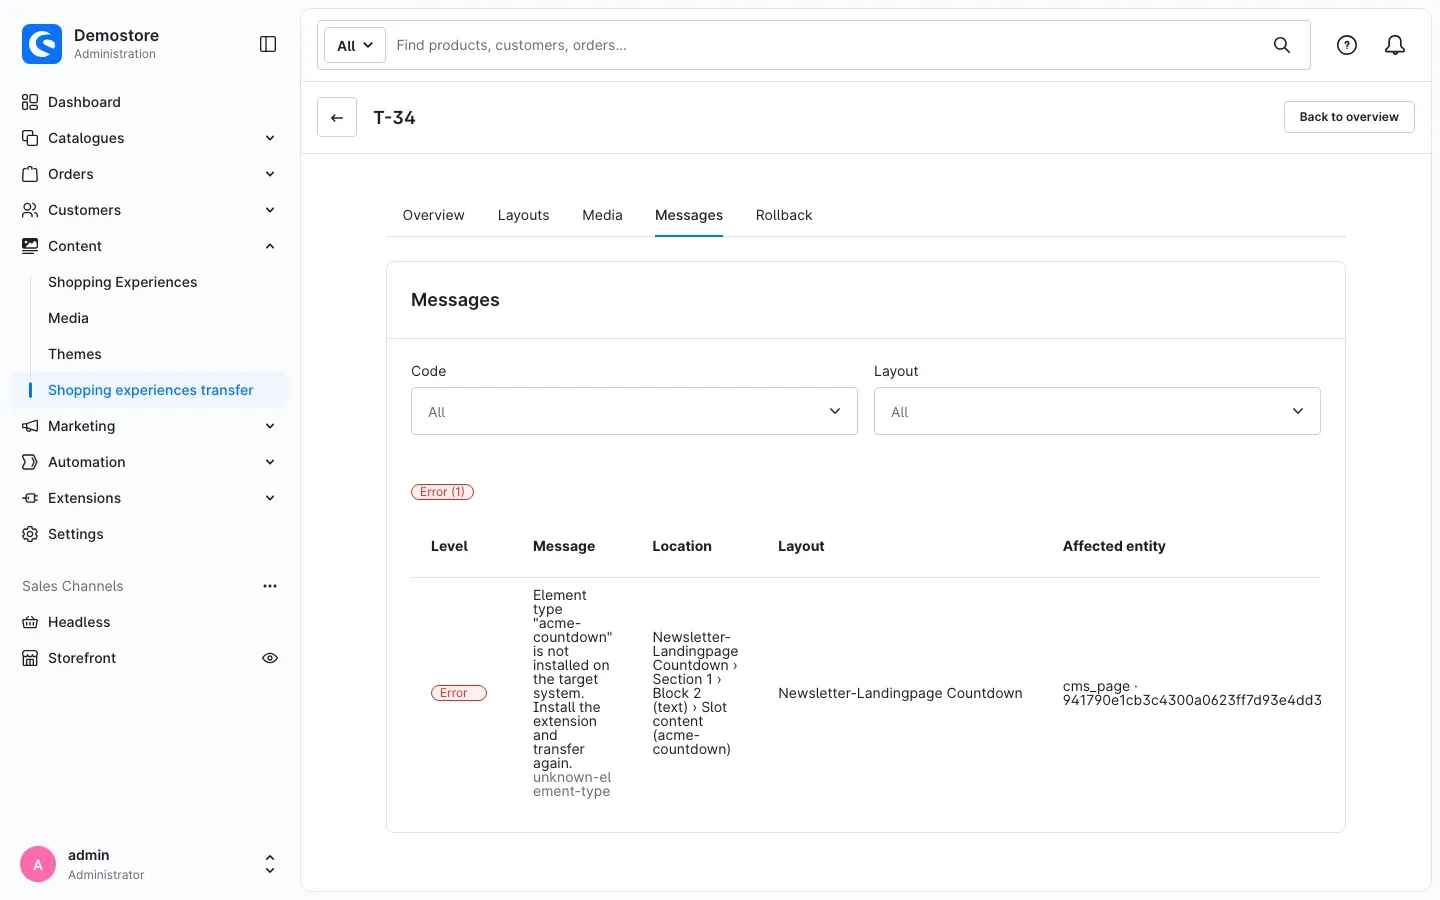Click the back arrow next to T-34

[x=337, y=117]
